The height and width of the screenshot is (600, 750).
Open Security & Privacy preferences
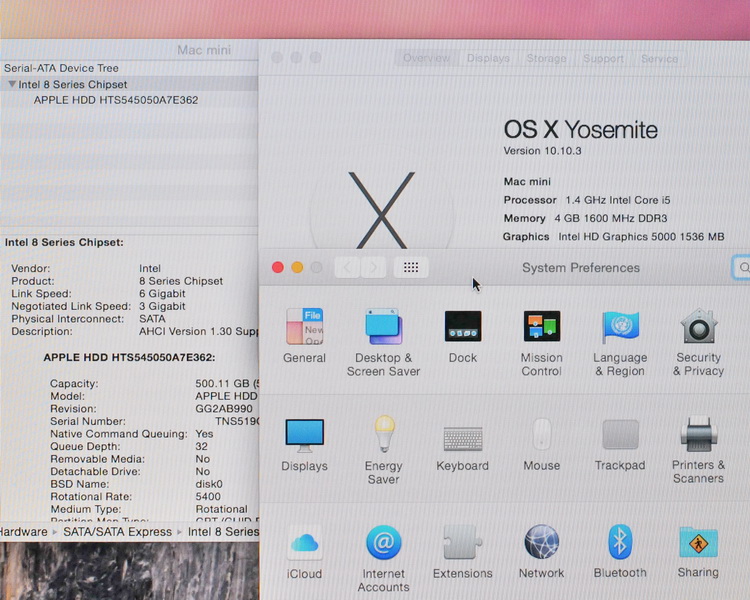[x=698, y=342]
